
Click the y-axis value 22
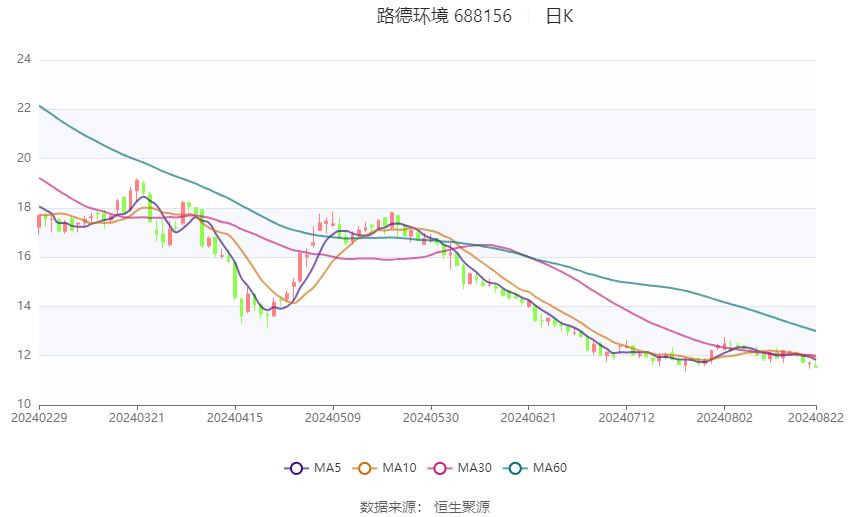coord(24,108)
